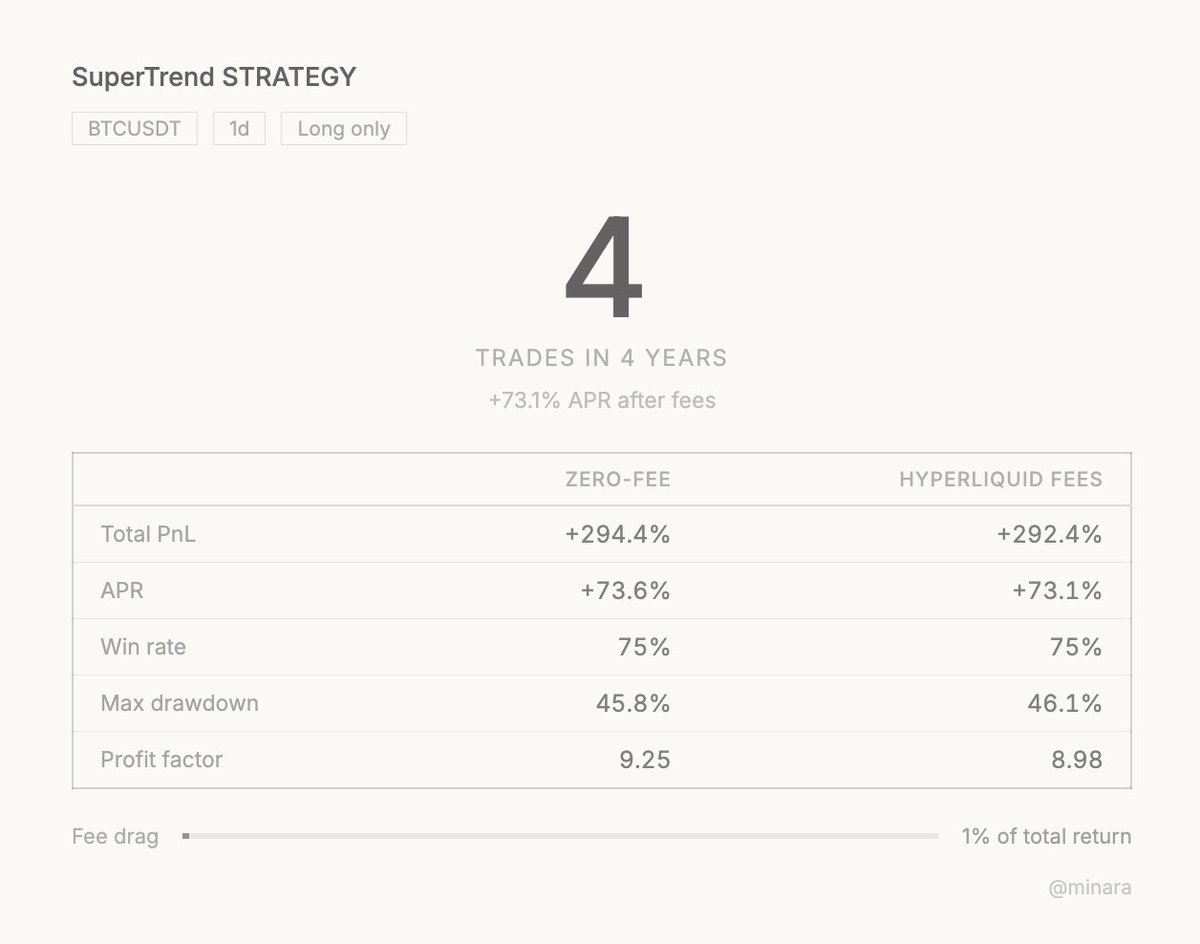Click the +73.1% APR after fees subtitle
This screenshot has height=944, width=1200.
click(602, 401)
